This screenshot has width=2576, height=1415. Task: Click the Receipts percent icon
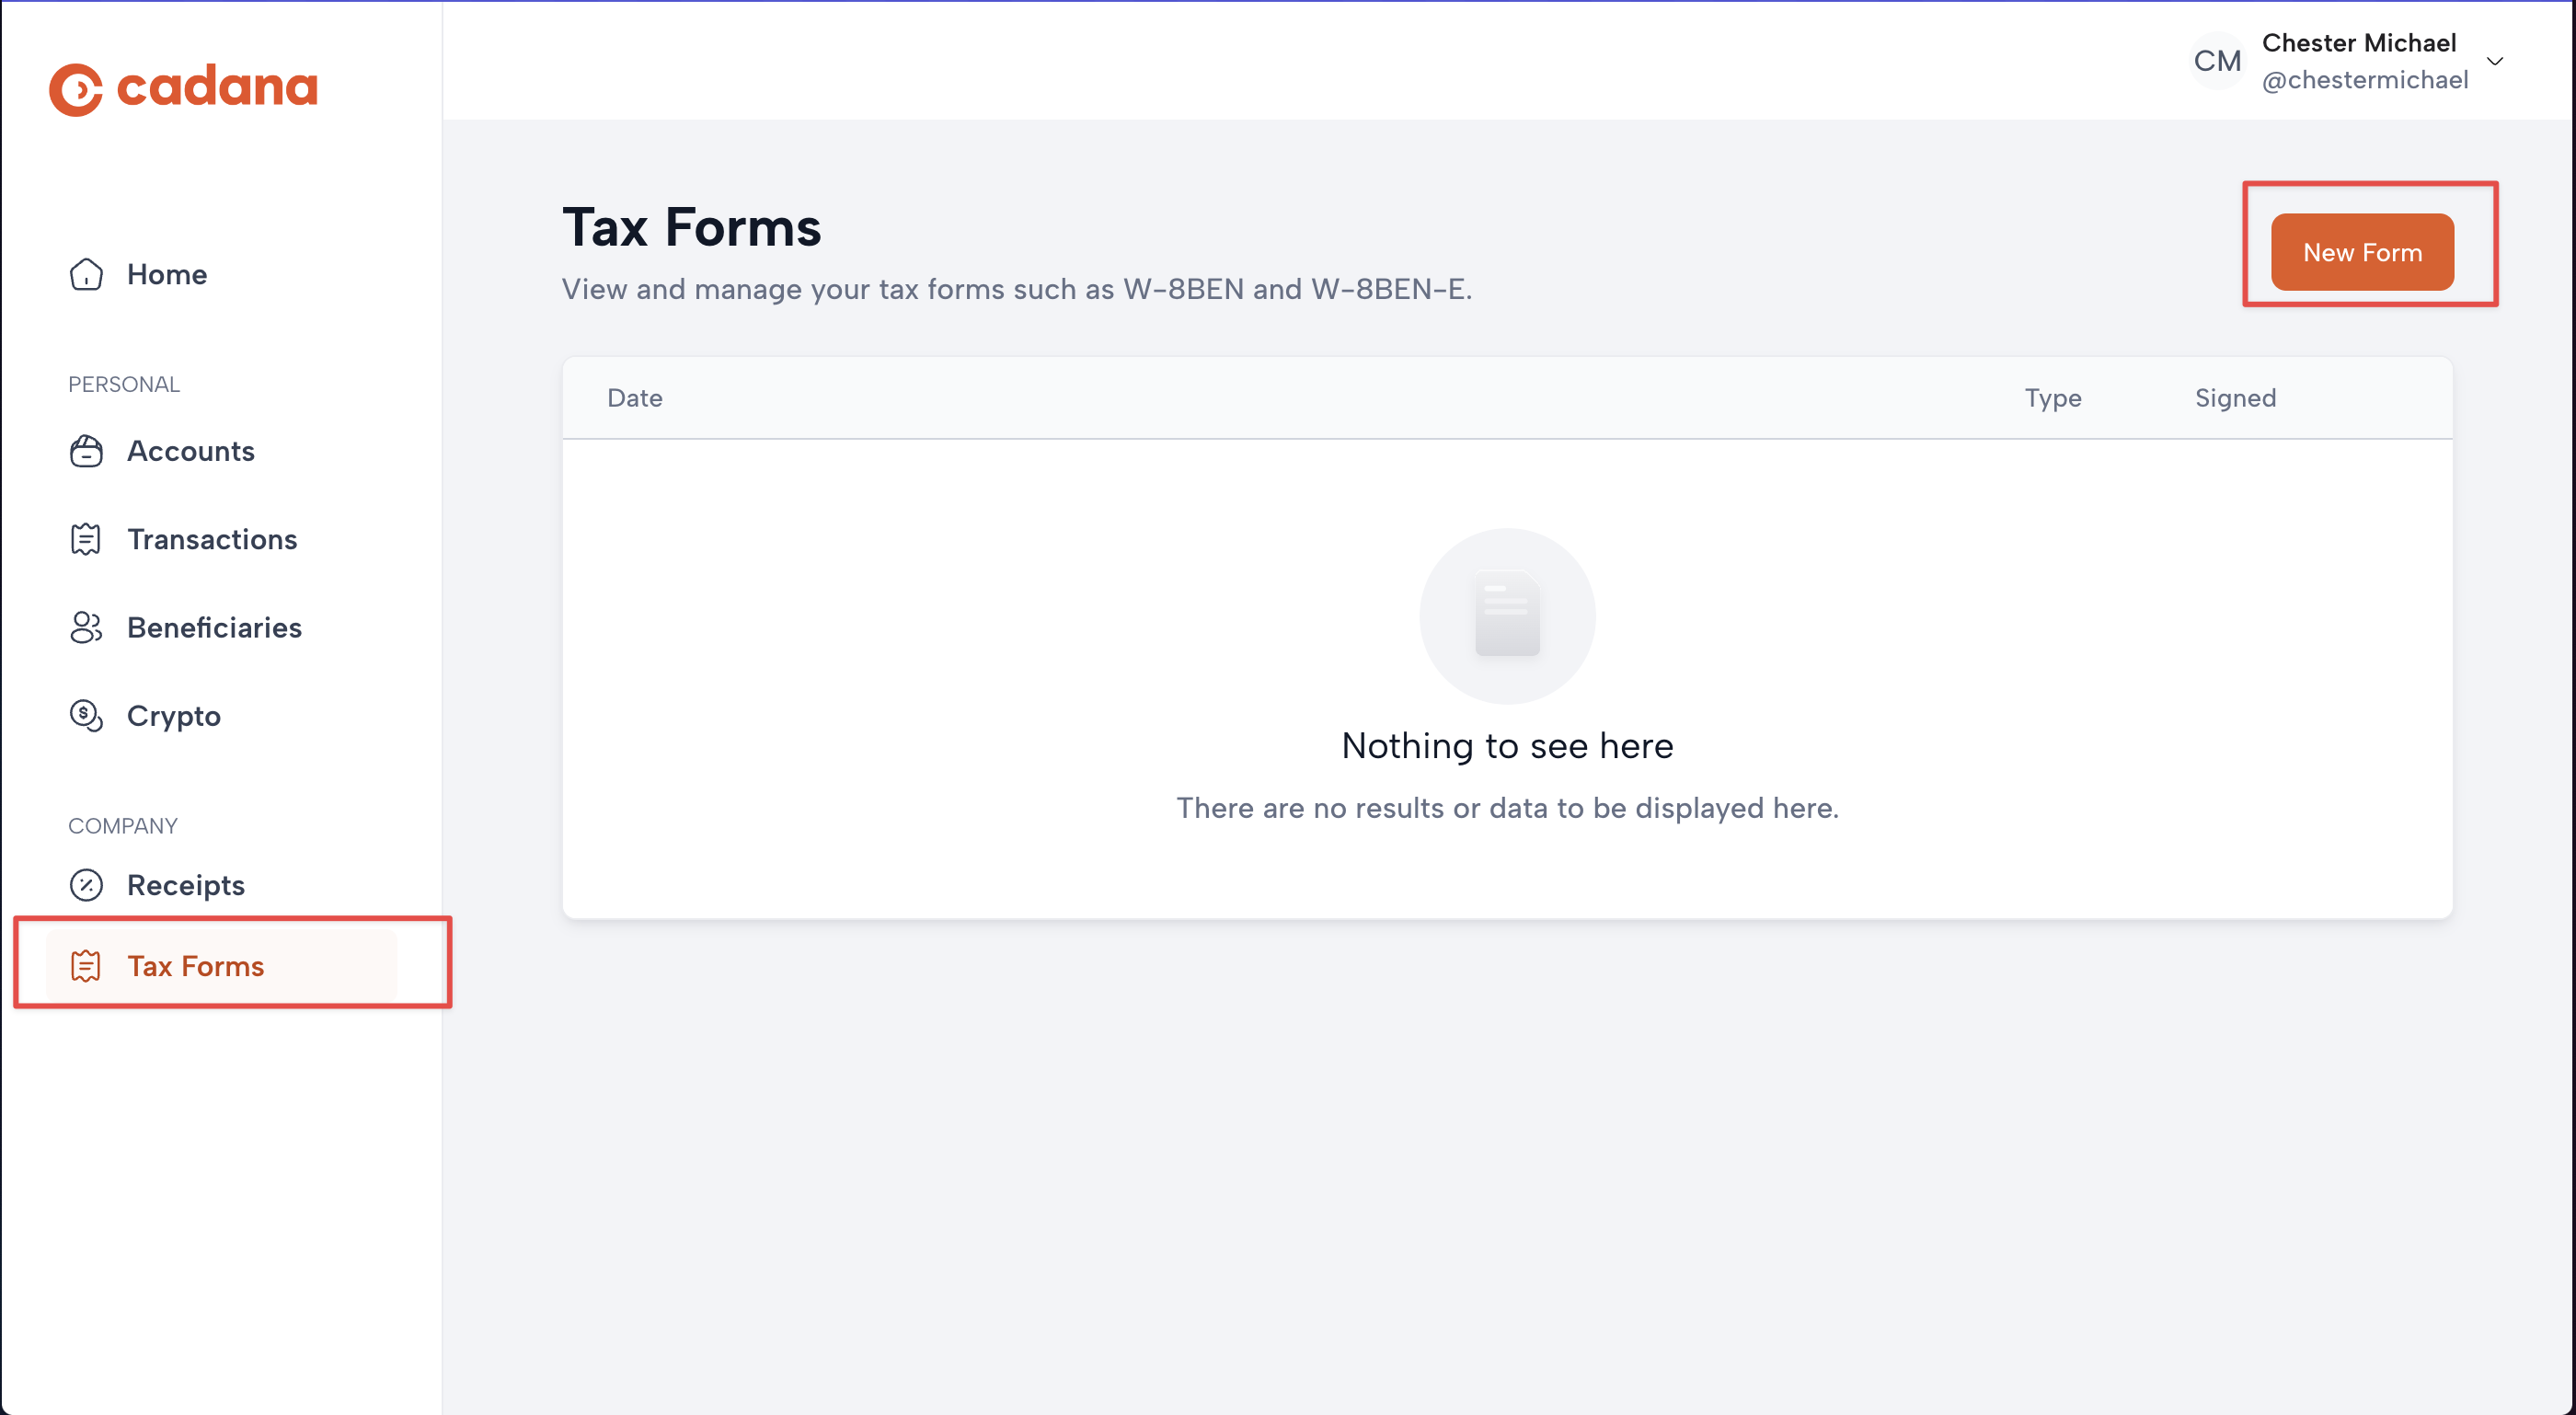click(86, 885)
